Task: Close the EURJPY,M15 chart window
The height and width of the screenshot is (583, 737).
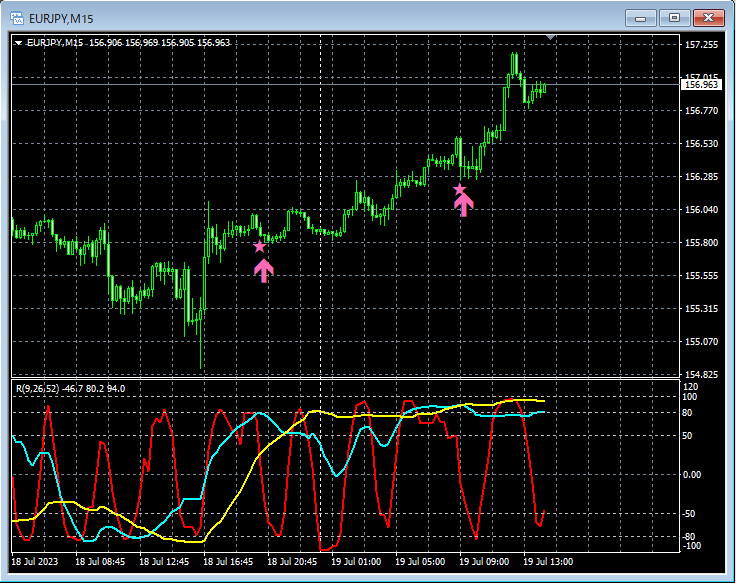Action: [708, 18]
